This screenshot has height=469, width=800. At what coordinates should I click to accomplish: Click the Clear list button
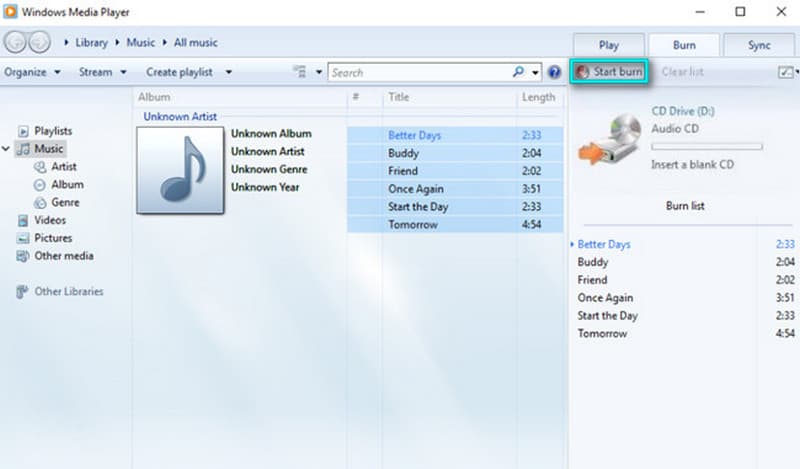click(682, 72)
